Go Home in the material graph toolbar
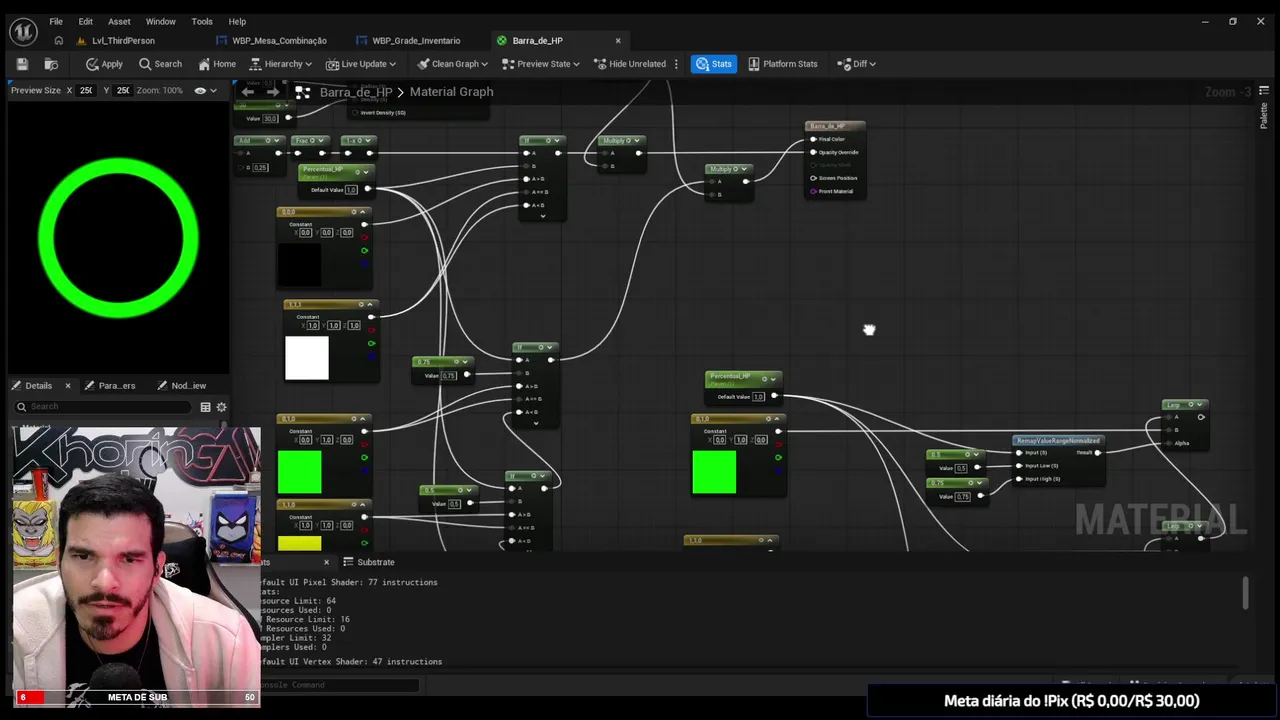 [x=217, y=64]
